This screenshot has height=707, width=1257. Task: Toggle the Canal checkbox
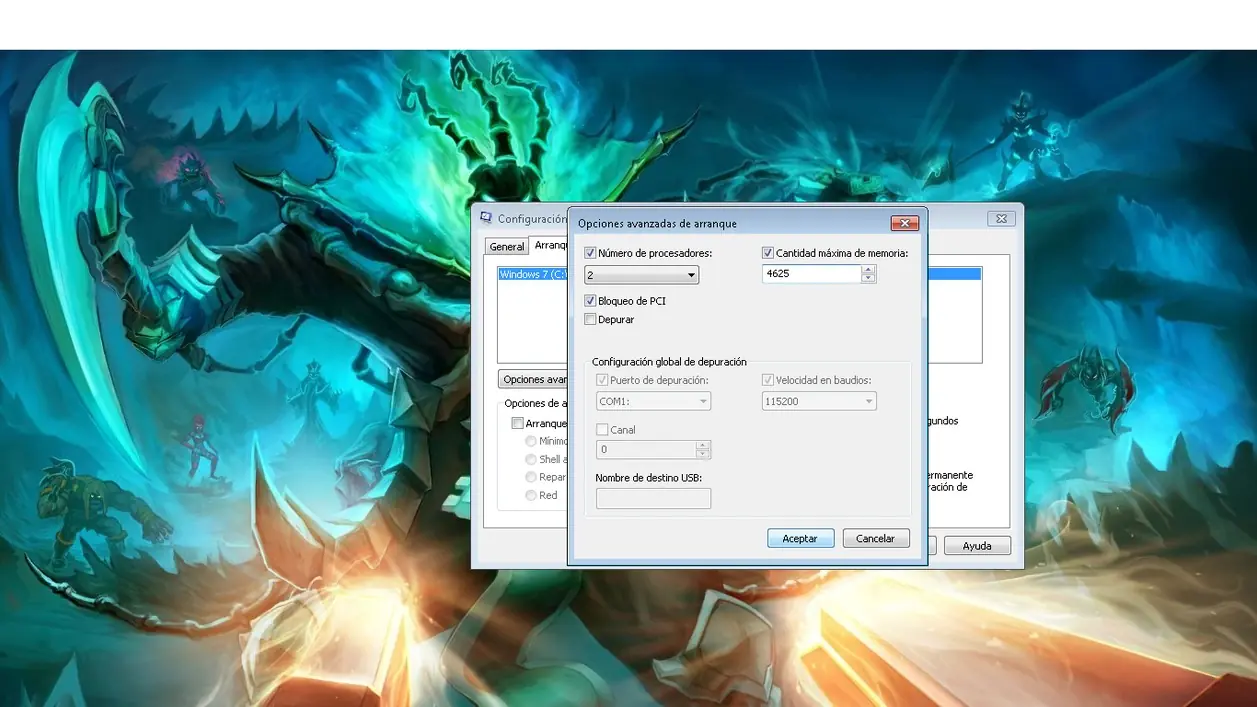tap(602, 430)
